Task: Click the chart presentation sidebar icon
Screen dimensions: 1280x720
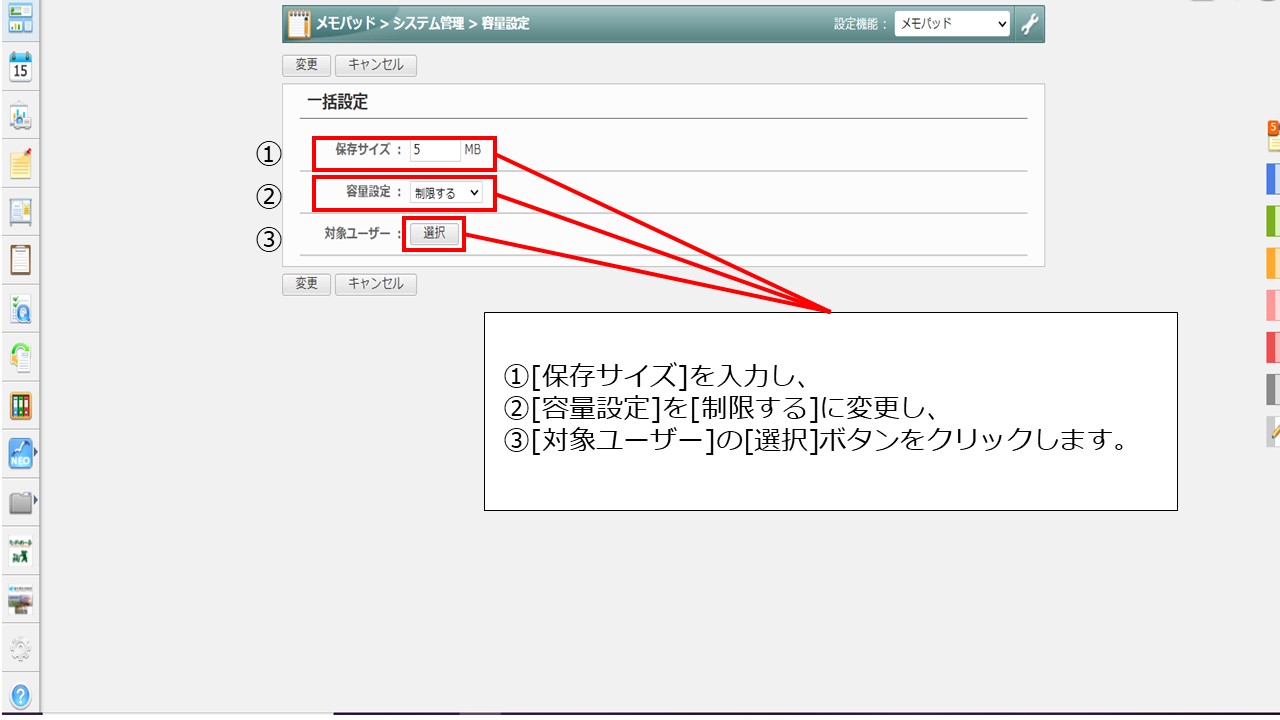Action: (x=20, y=116)
